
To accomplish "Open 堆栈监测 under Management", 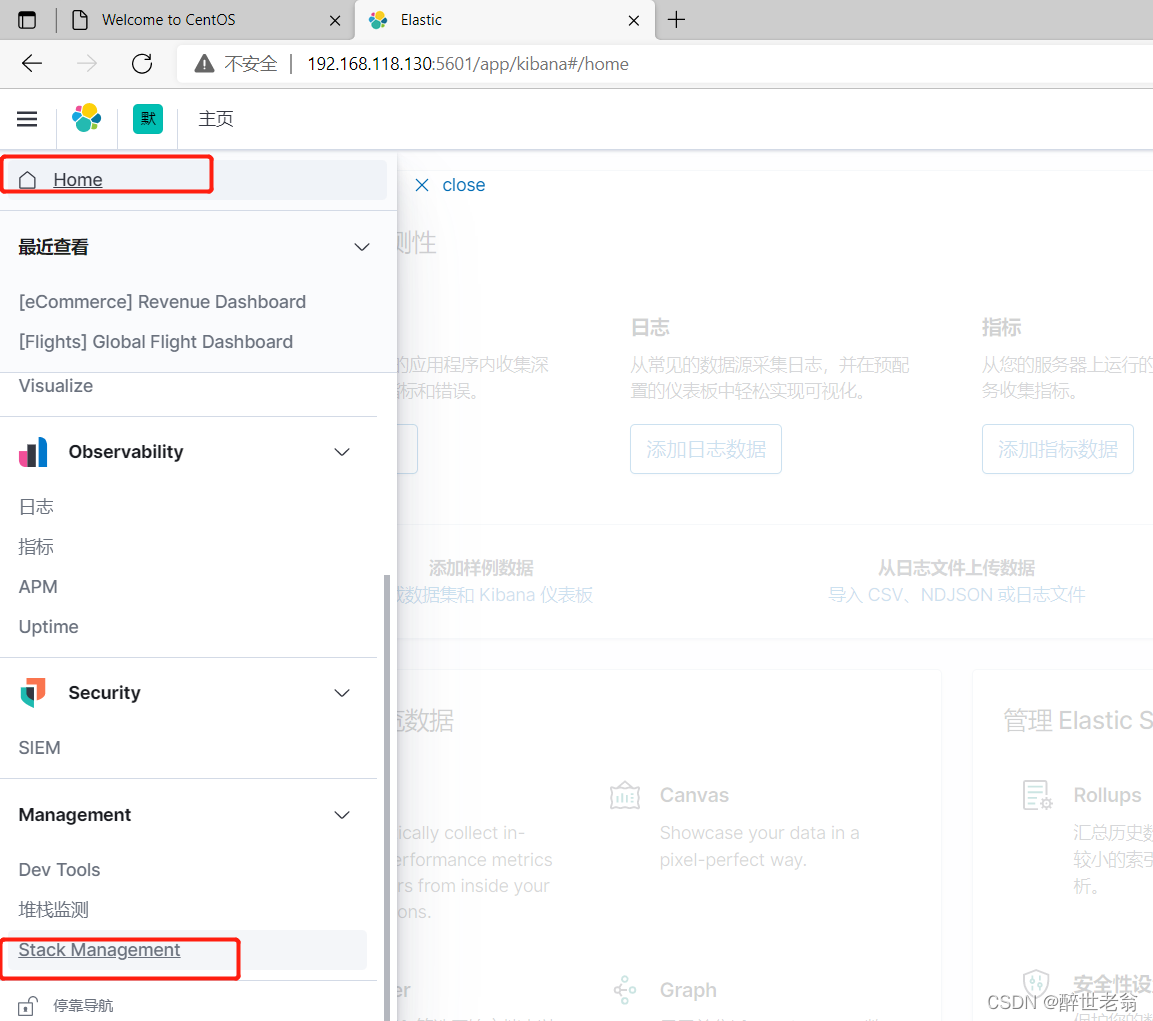I will [x=54, y=910].
